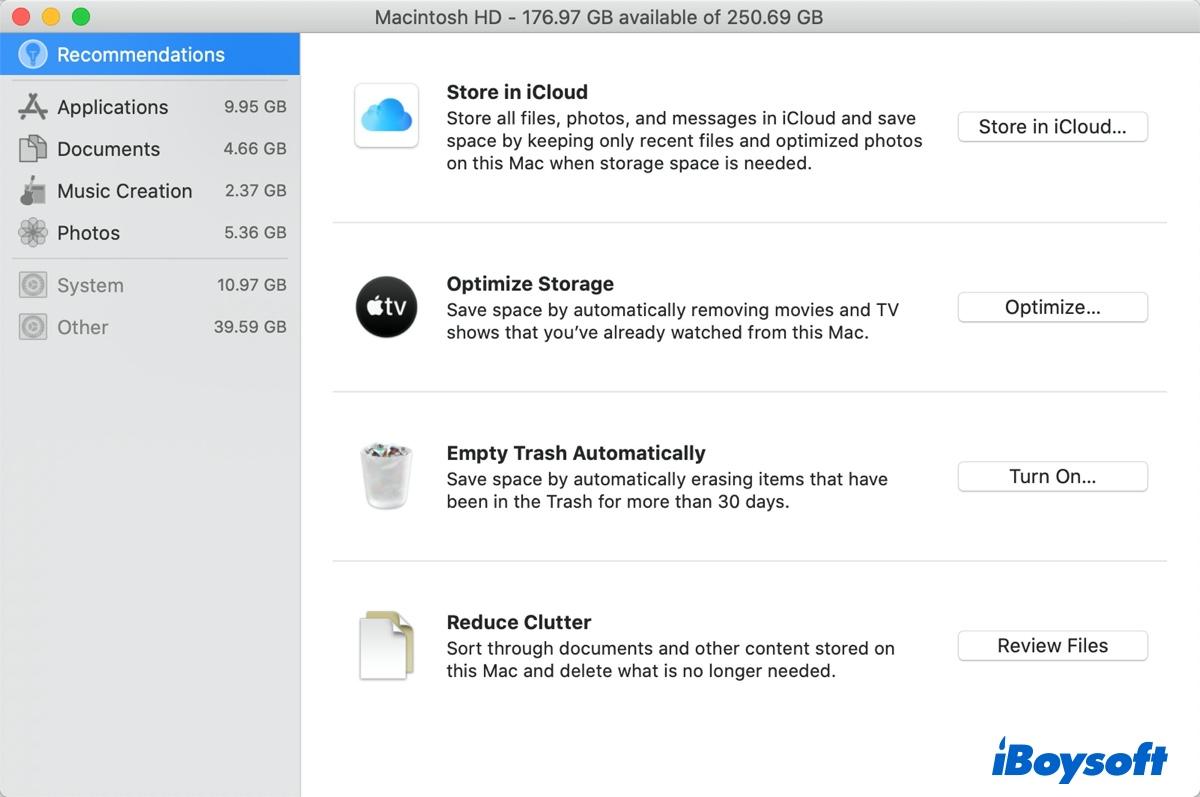This screenshot has height=797, width=1200.
Task: Open Review Files for Reduce Clutter
Action: tap(1052, 646)
